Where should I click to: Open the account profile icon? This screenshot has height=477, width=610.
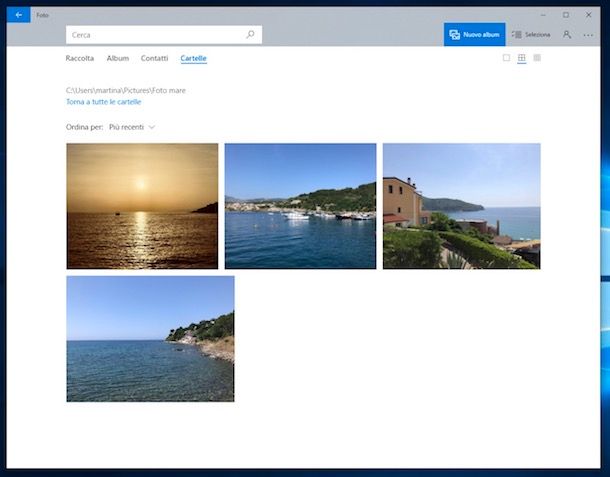(x=567, y=35)
